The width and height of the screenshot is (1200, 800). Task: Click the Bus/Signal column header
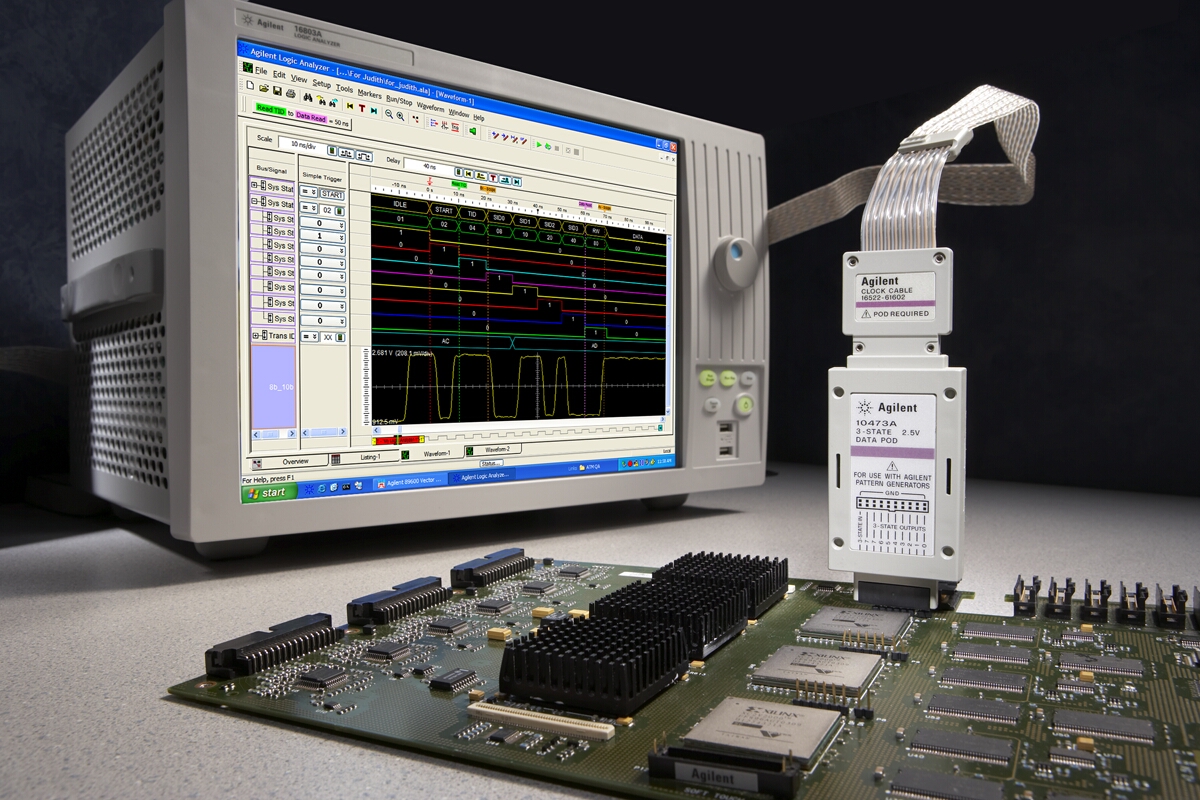tap(272, 171)
